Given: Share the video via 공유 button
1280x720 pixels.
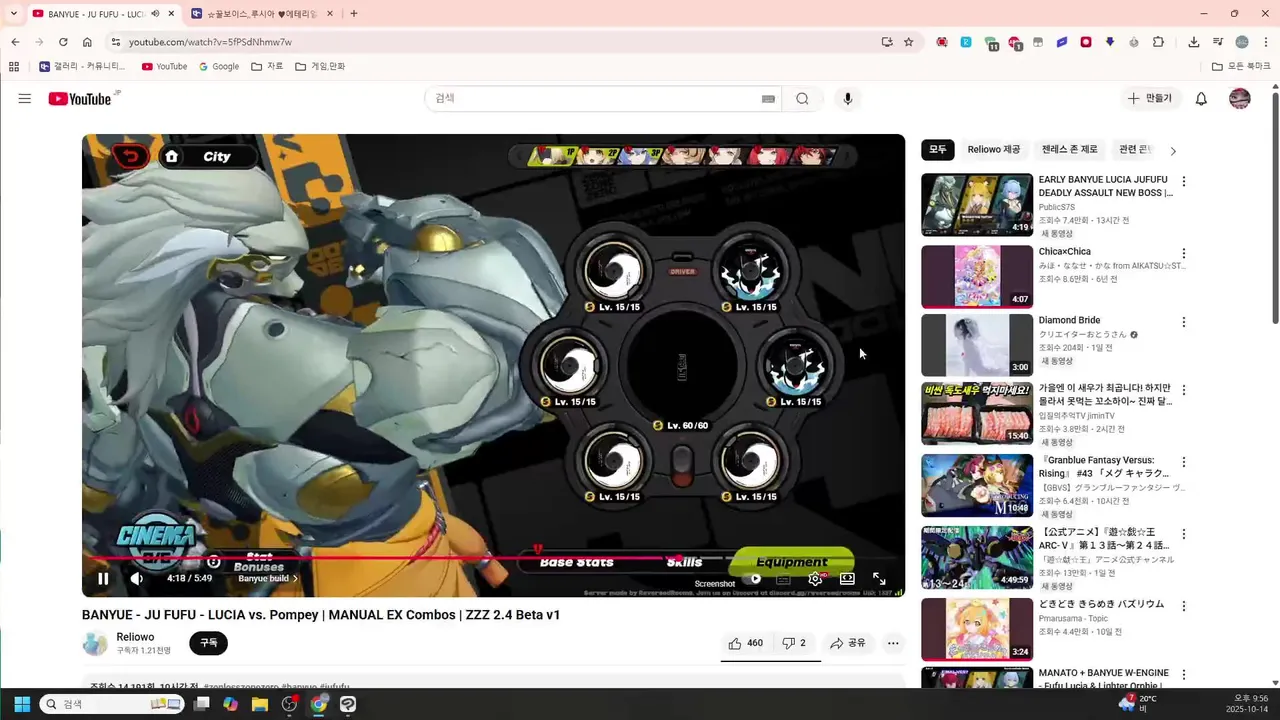Looking at the screenshot, I should (848, 643).
